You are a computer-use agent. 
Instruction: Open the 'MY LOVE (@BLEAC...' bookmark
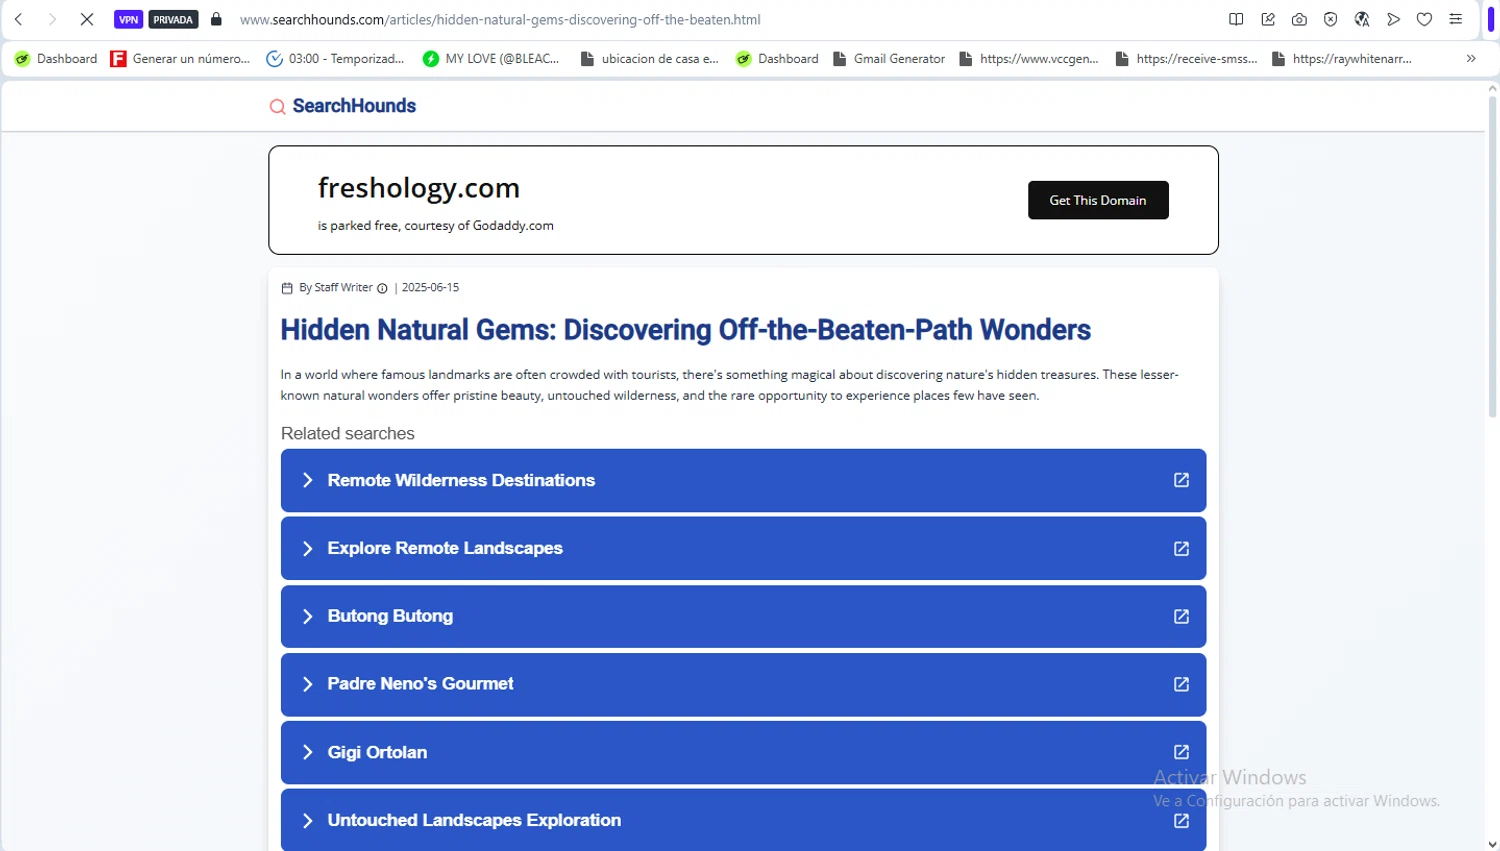[491, 59]
